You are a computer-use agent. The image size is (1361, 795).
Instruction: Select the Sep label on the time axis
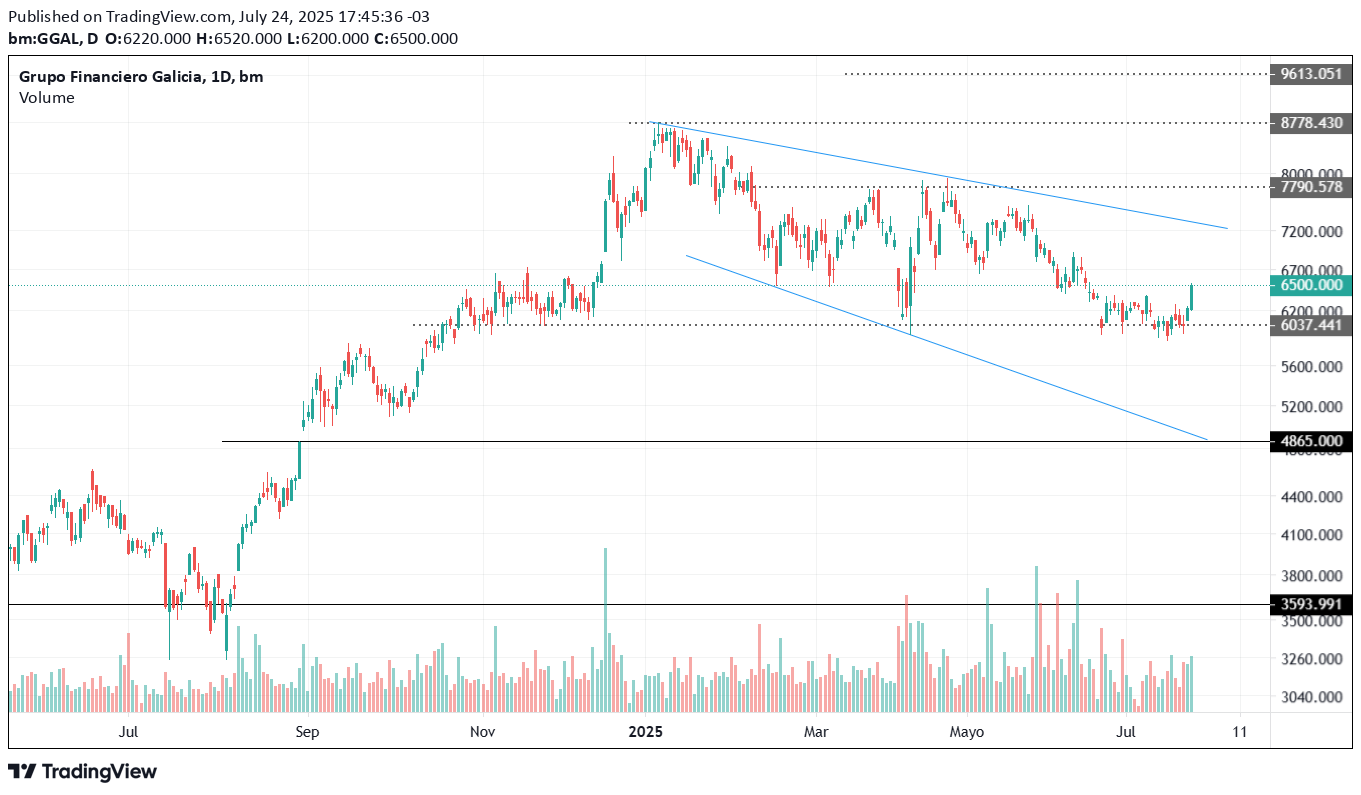pos(307,732)
